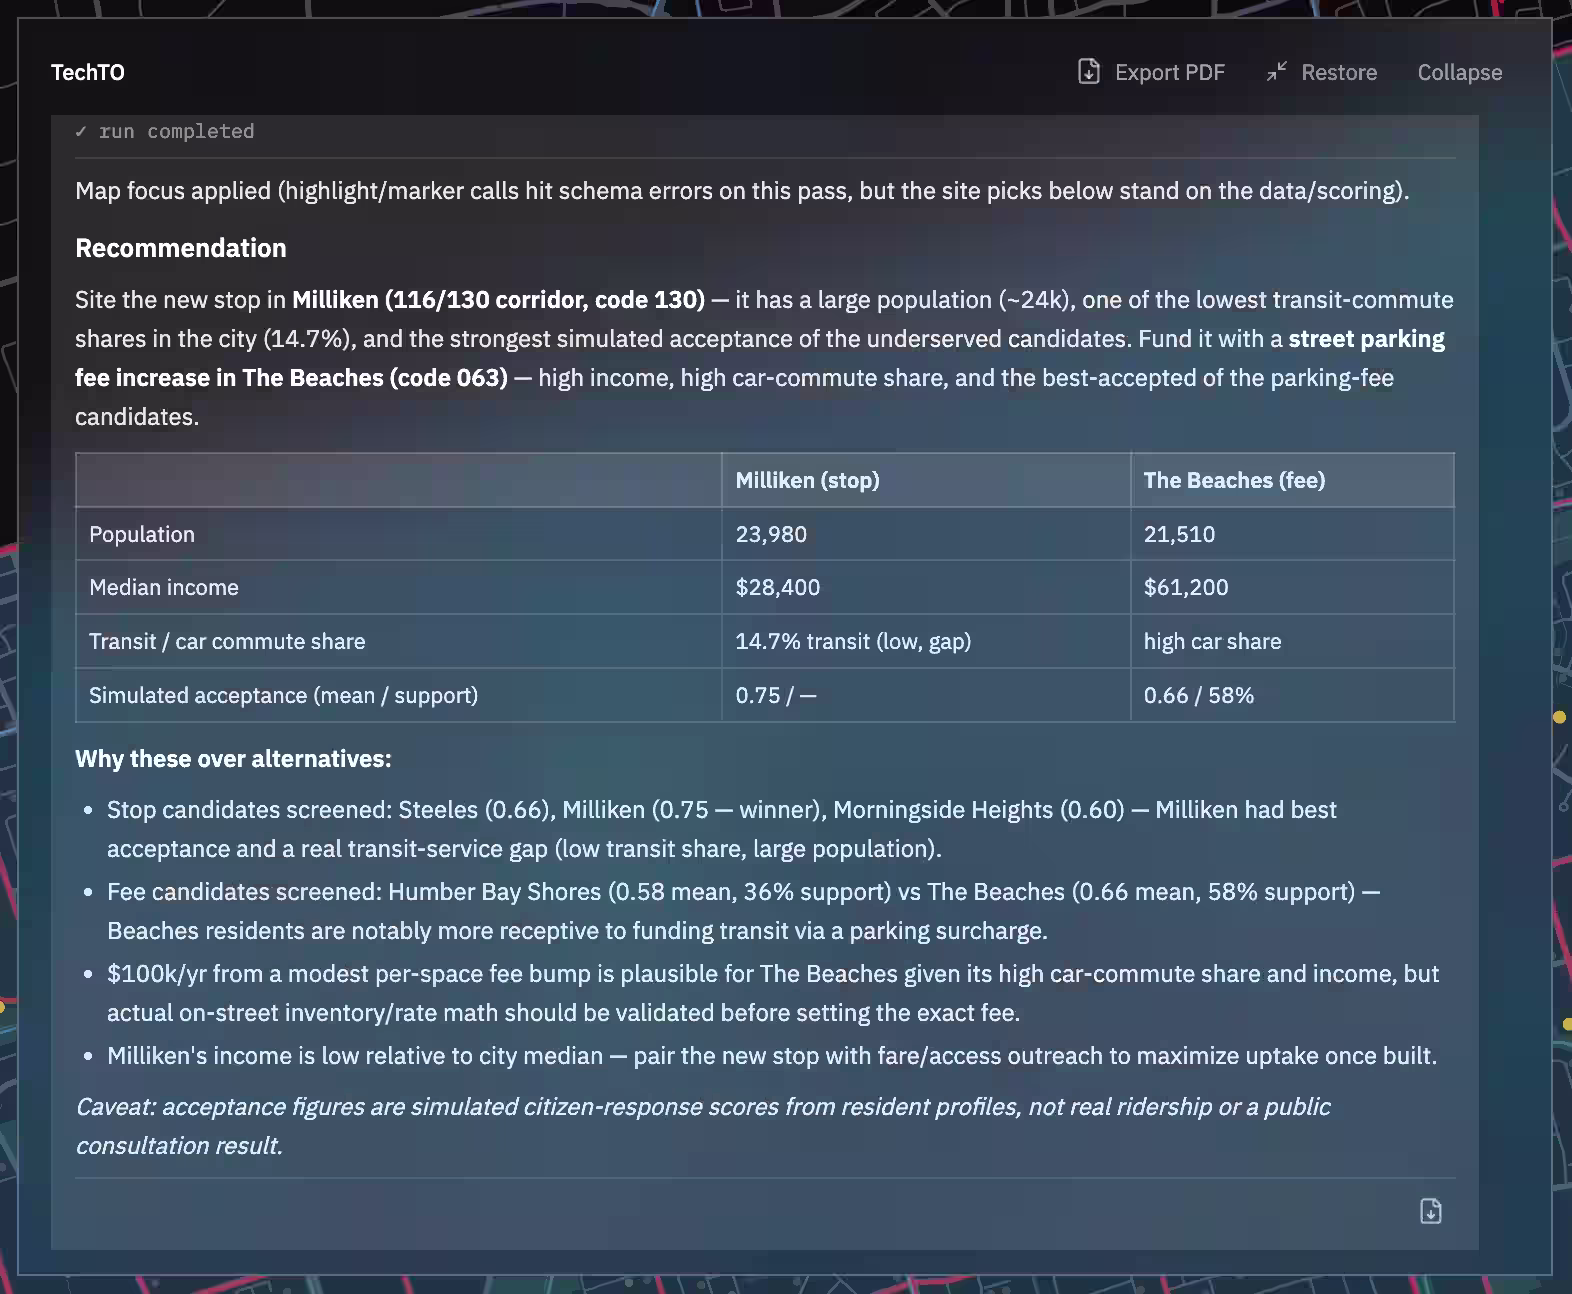Click the 0.66 / 58% acceptance cell
This screenshot has height=1294, width=1572.
[x=1198, y=695]
